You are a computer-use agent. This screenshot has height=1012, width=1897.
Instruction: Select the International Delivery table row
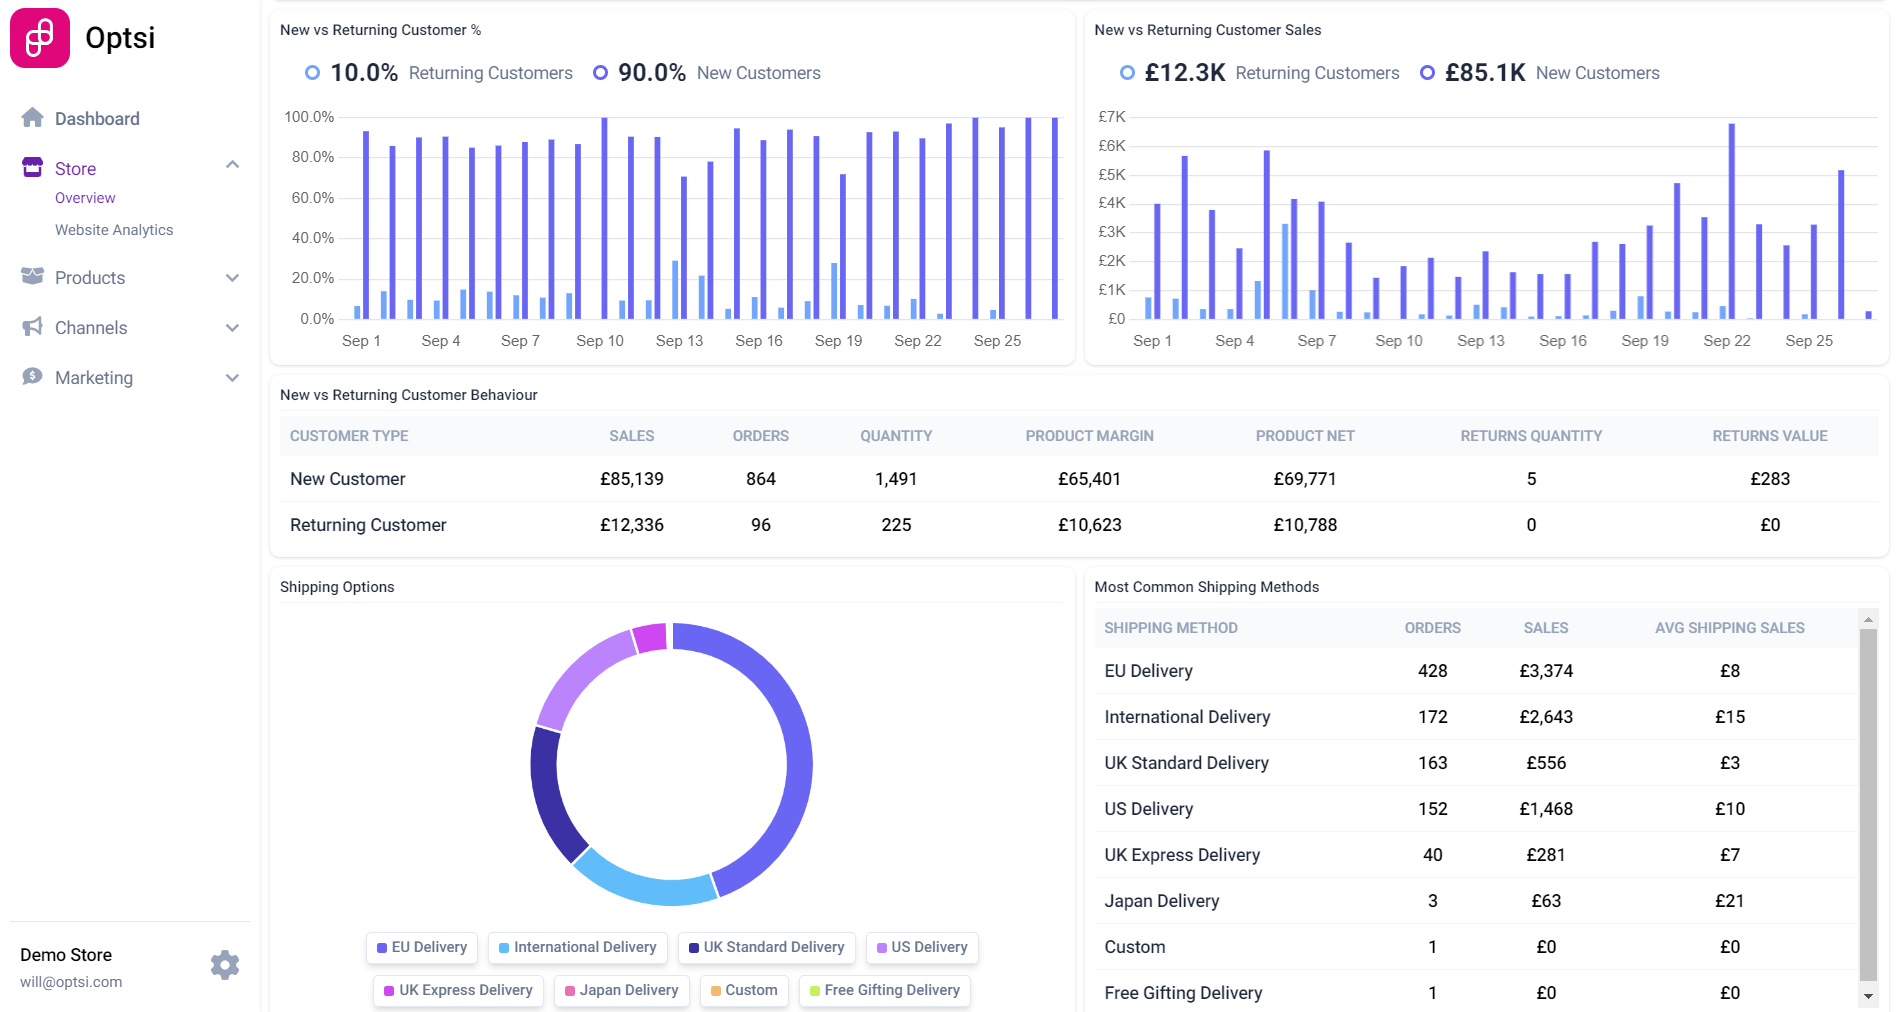click(1476, 717)
